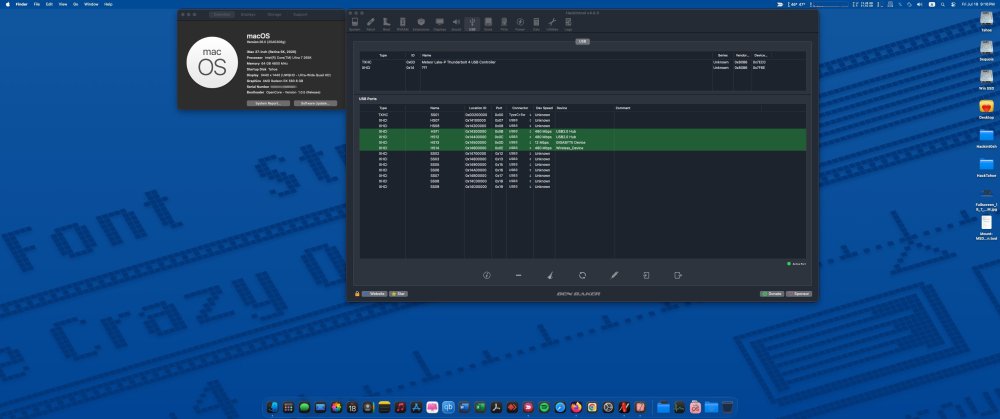Open Finder from the Dock
Screen dimensions: 1000x419
point(272,407)
